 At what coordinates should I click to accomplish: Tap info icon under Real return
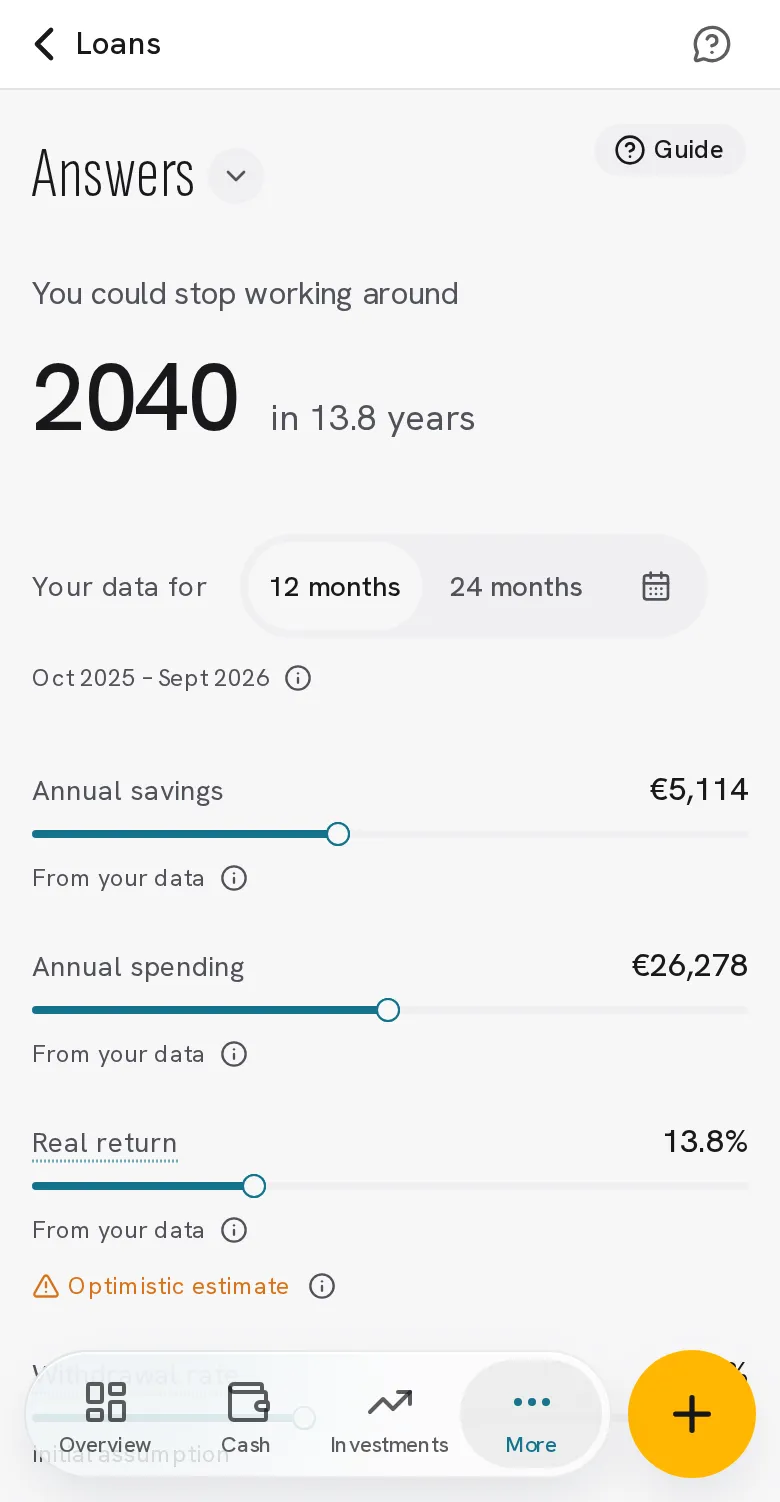pyautogui.click(x=234, y=1230)
